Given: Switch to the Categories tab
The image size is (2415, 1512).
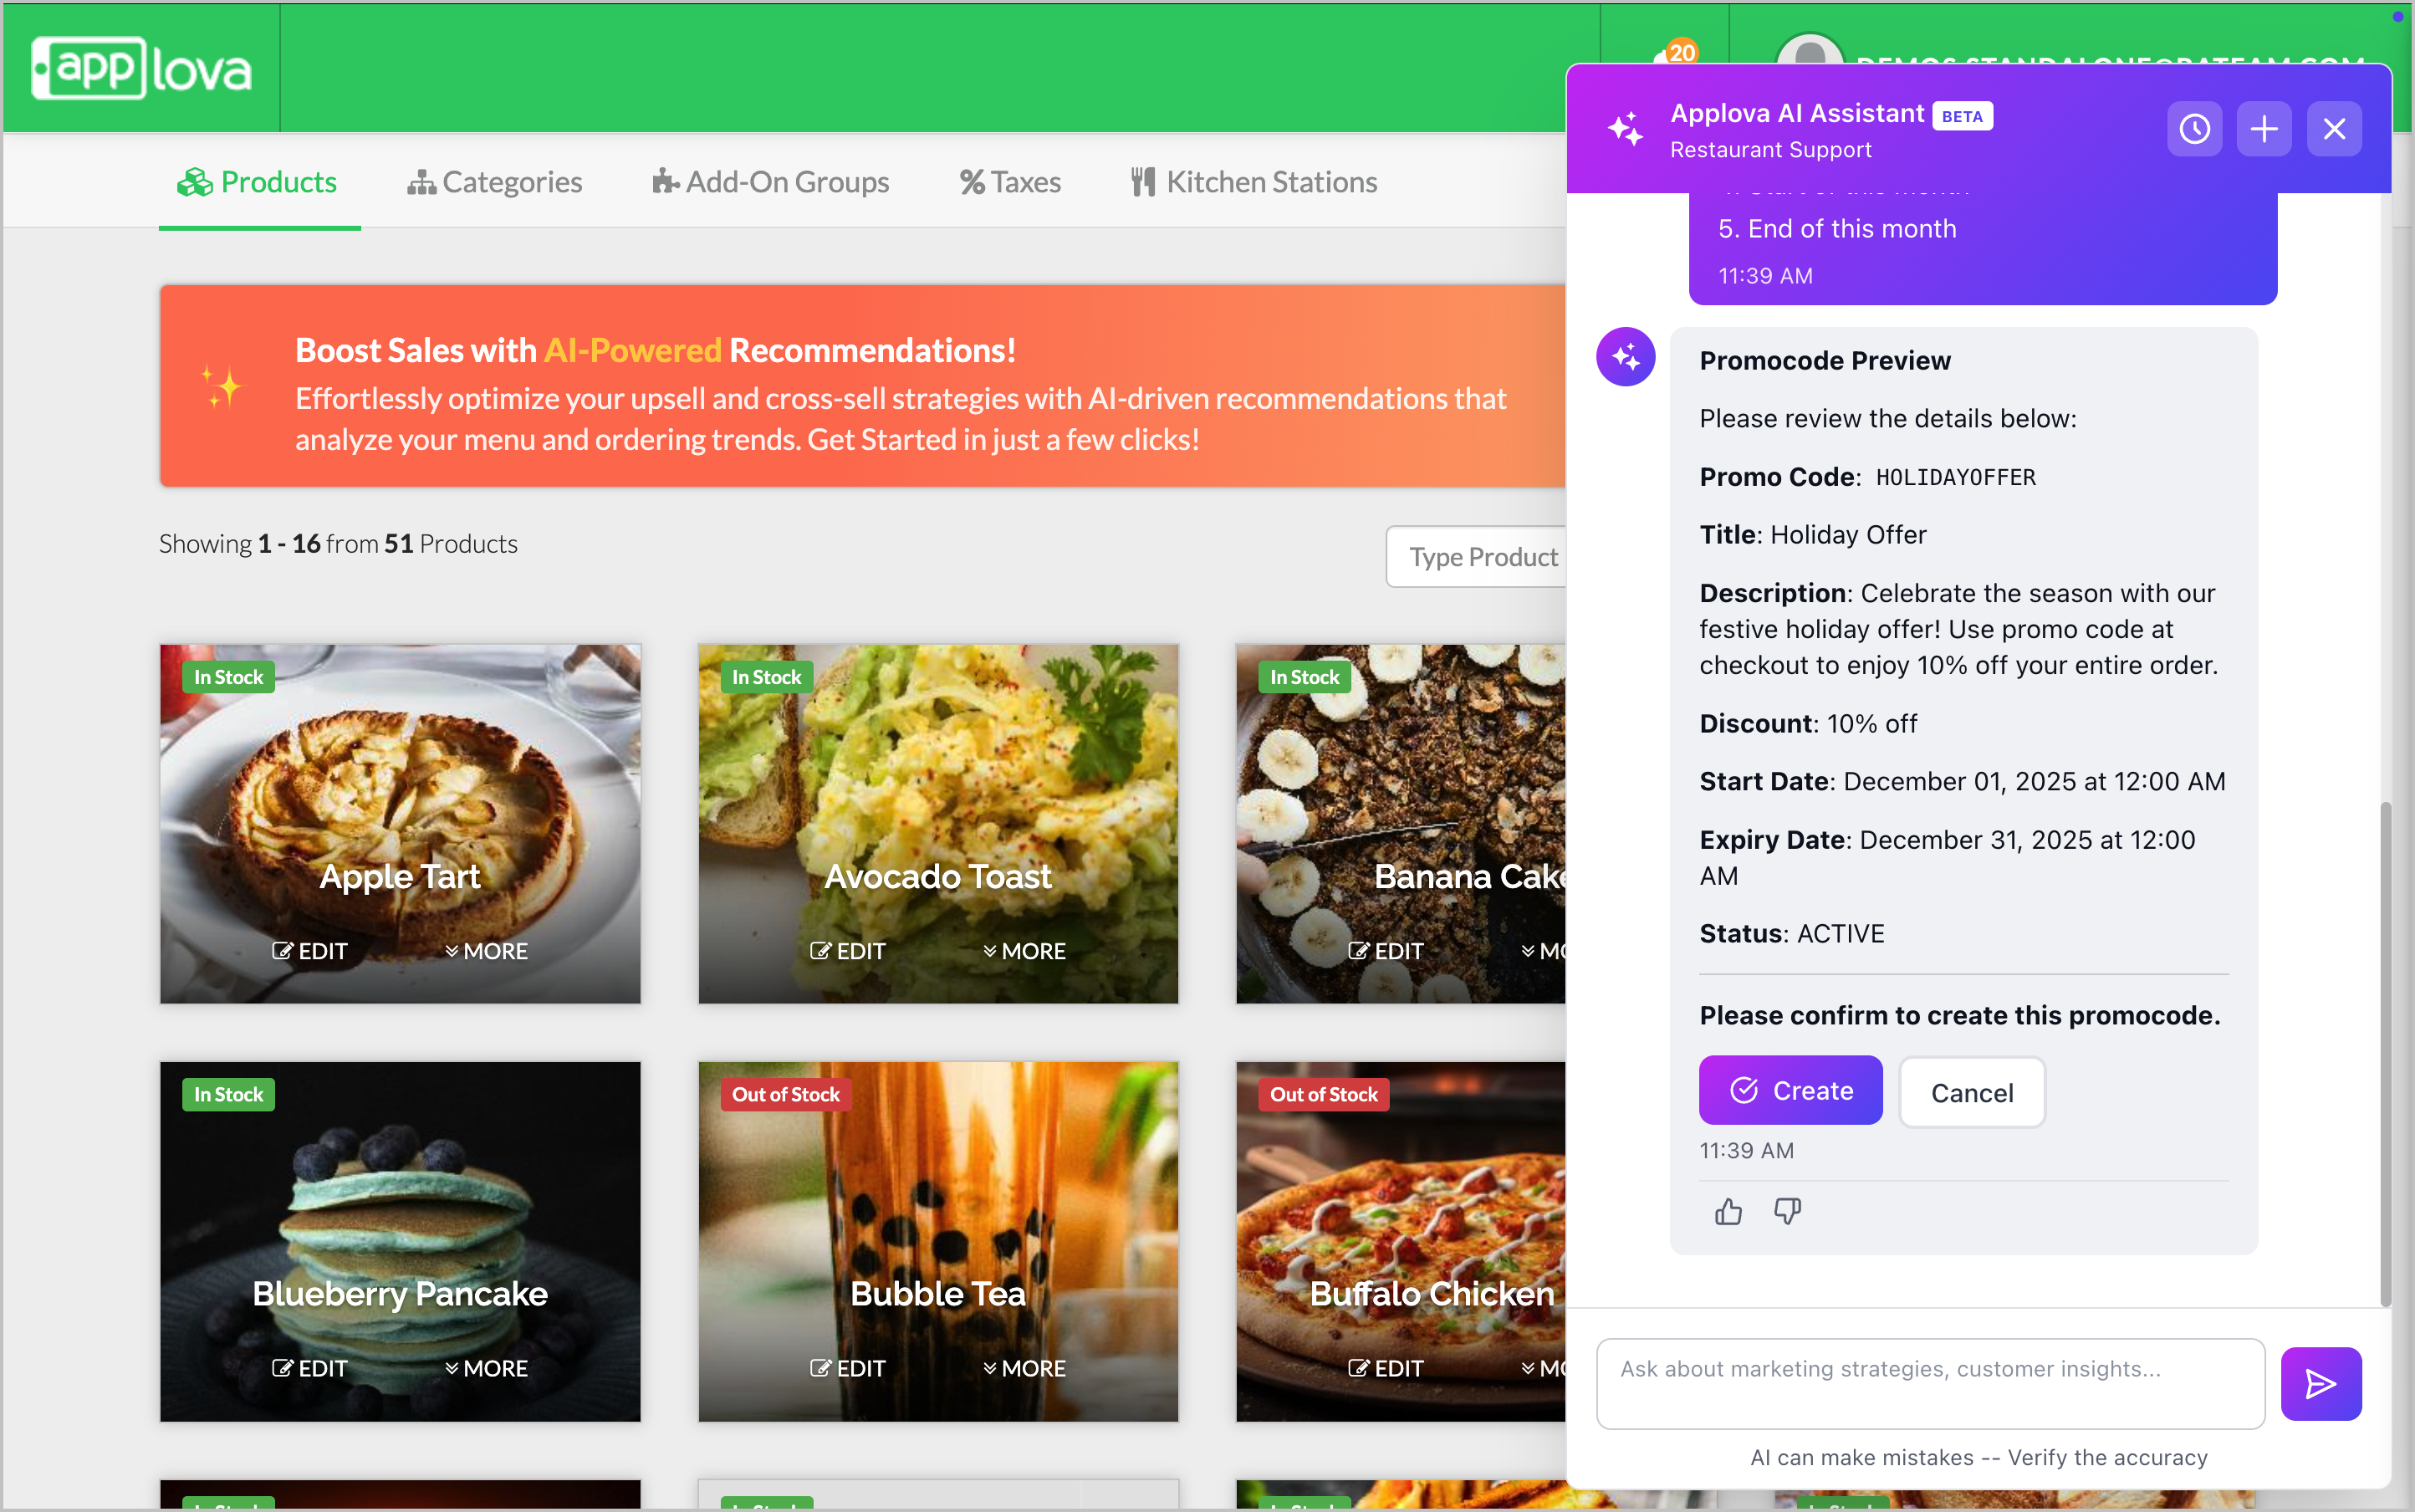Looking at the screenshot, I should [x=495, y=182].
